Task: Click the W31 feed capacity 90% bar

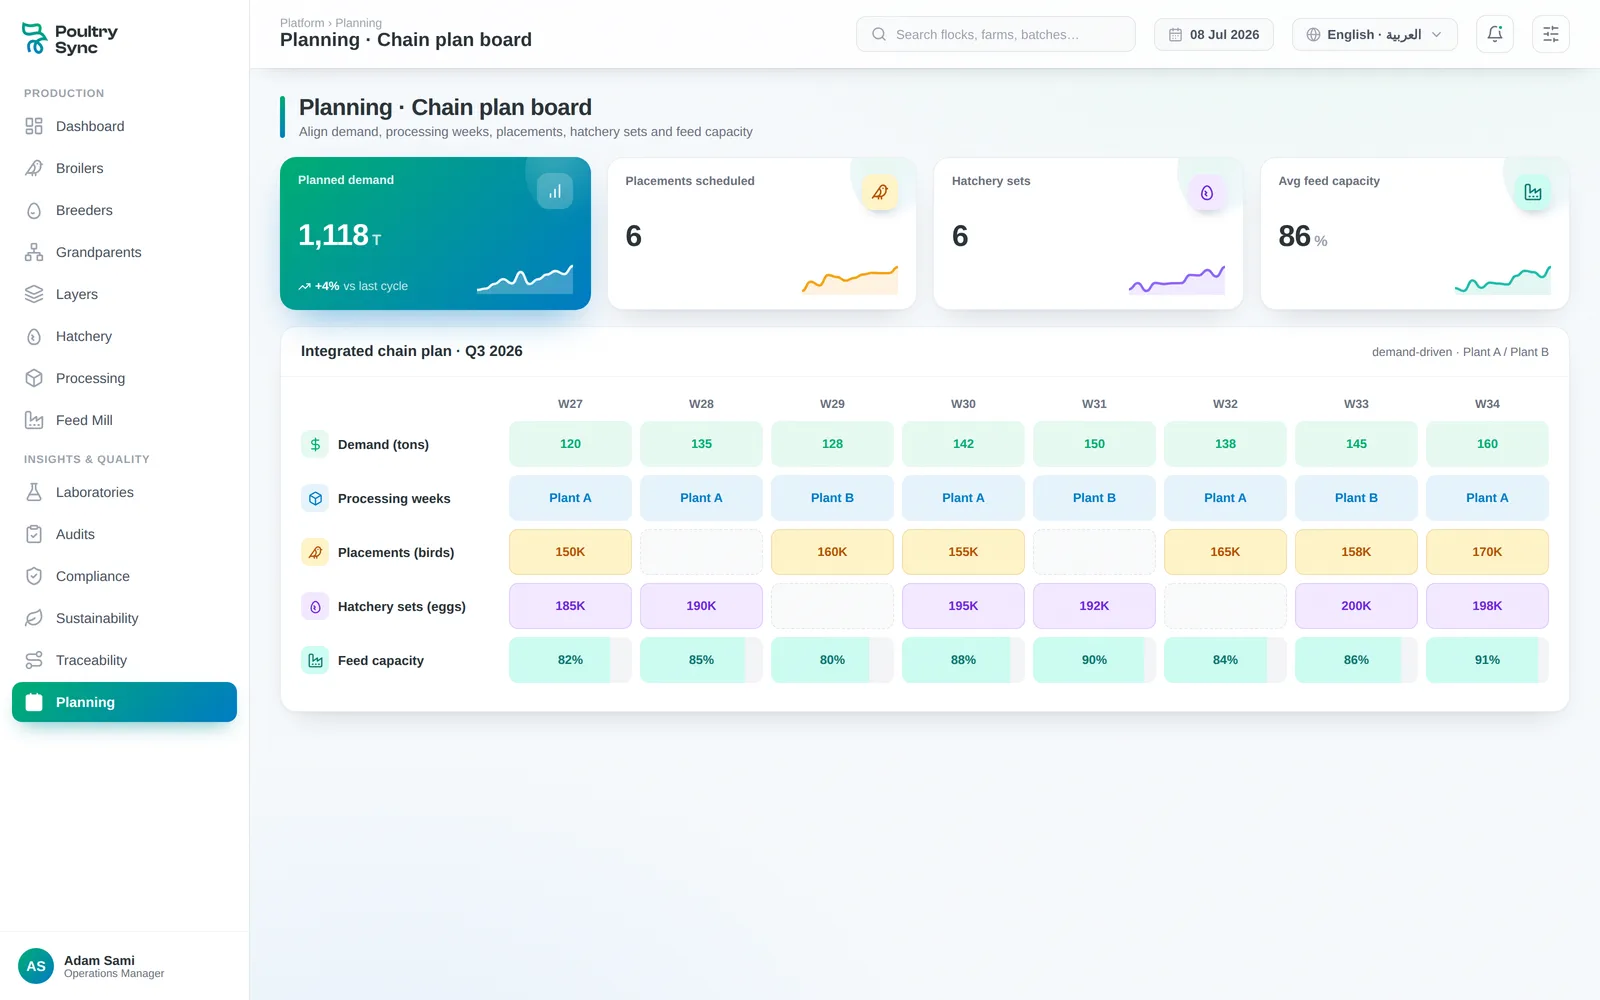Action: pyautogui.click(x=1094, y=660)
